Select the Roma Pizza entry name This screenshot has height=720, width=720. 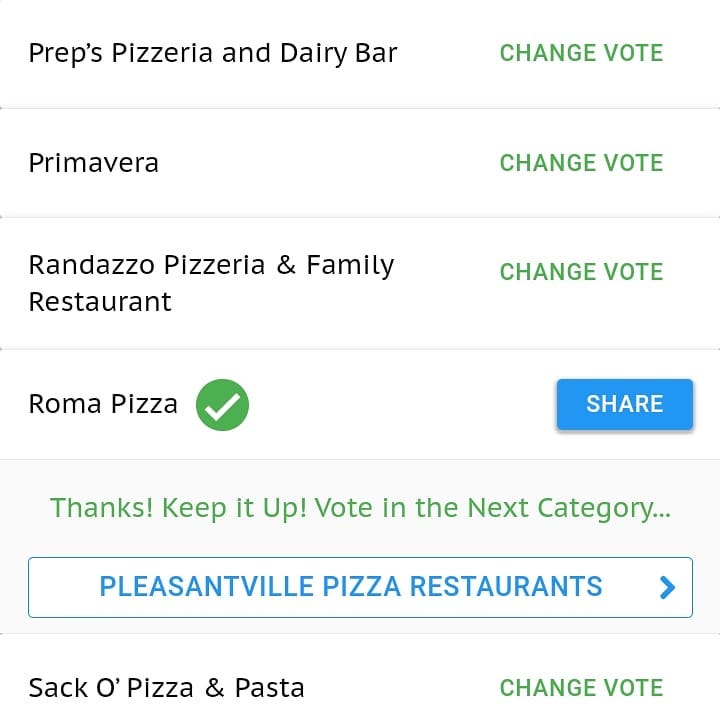(x=103, y=404)
